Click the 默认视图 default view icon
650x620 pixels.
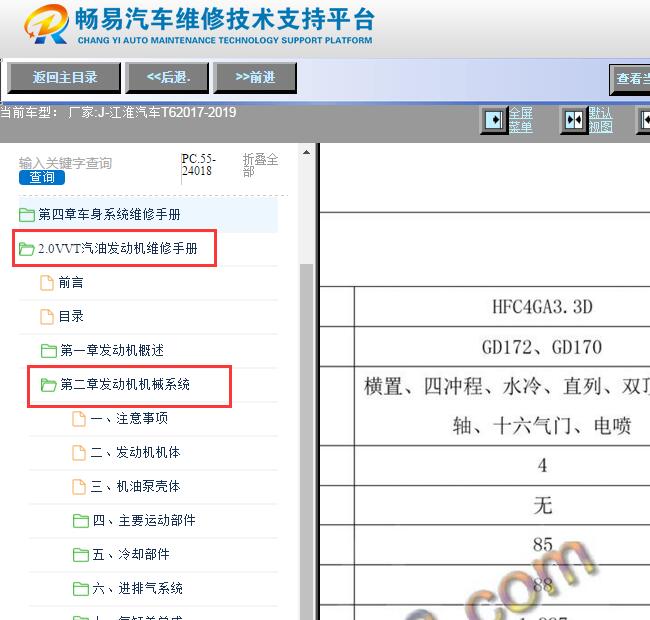[x=574, y=120]
